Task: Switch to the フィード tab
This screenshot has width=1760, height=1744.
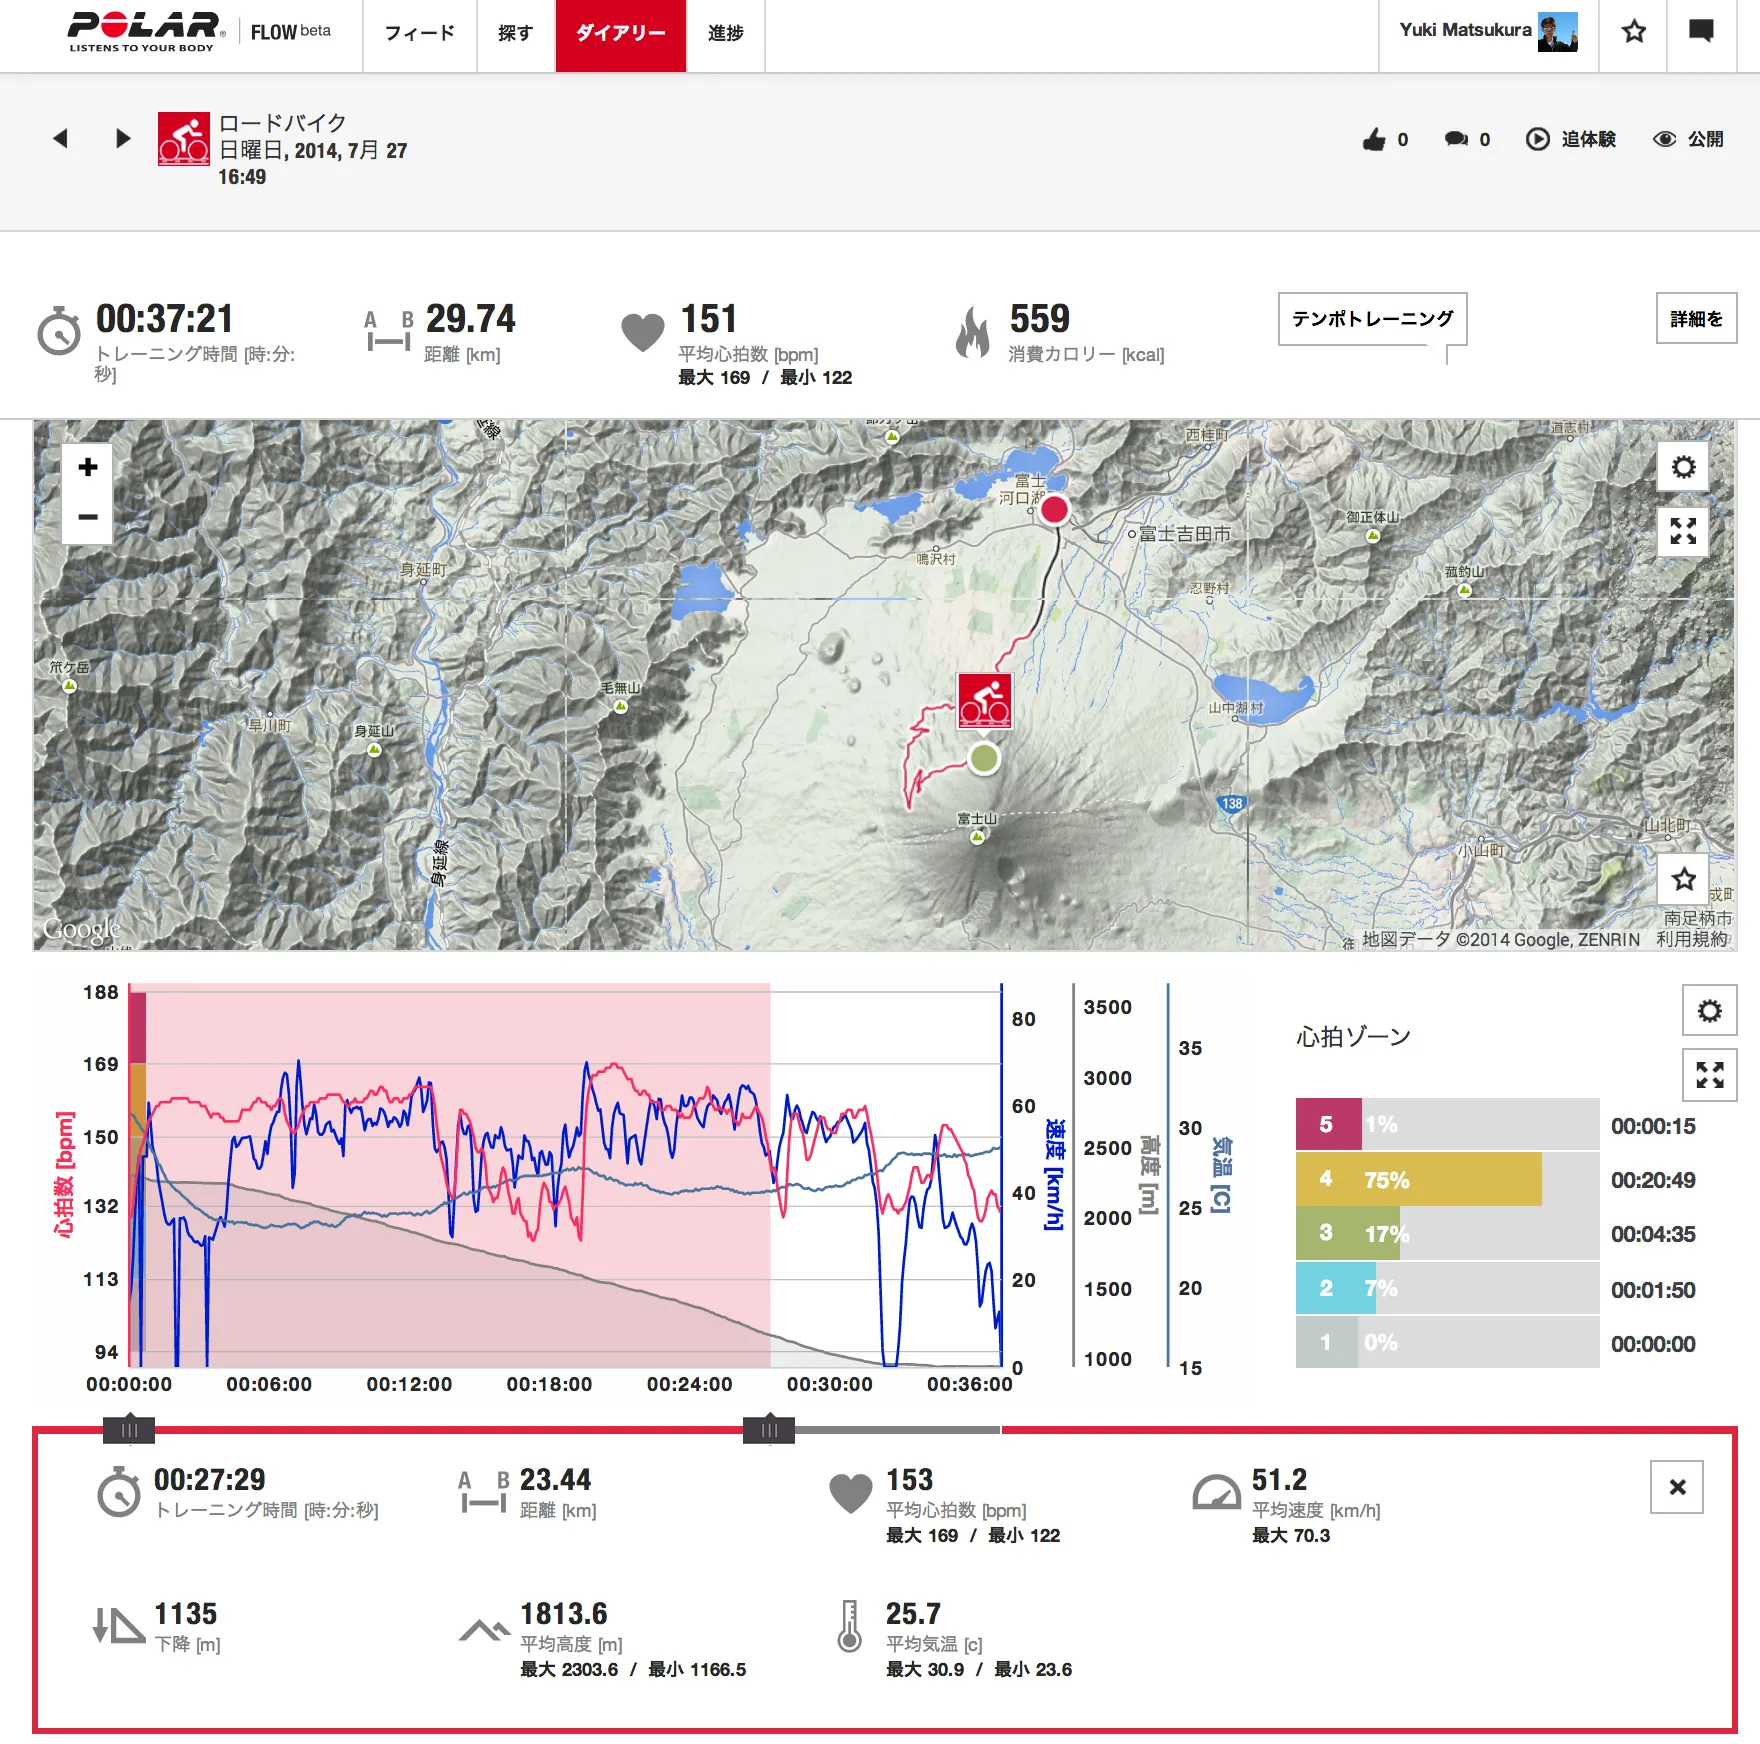Action: pos(419,33)
